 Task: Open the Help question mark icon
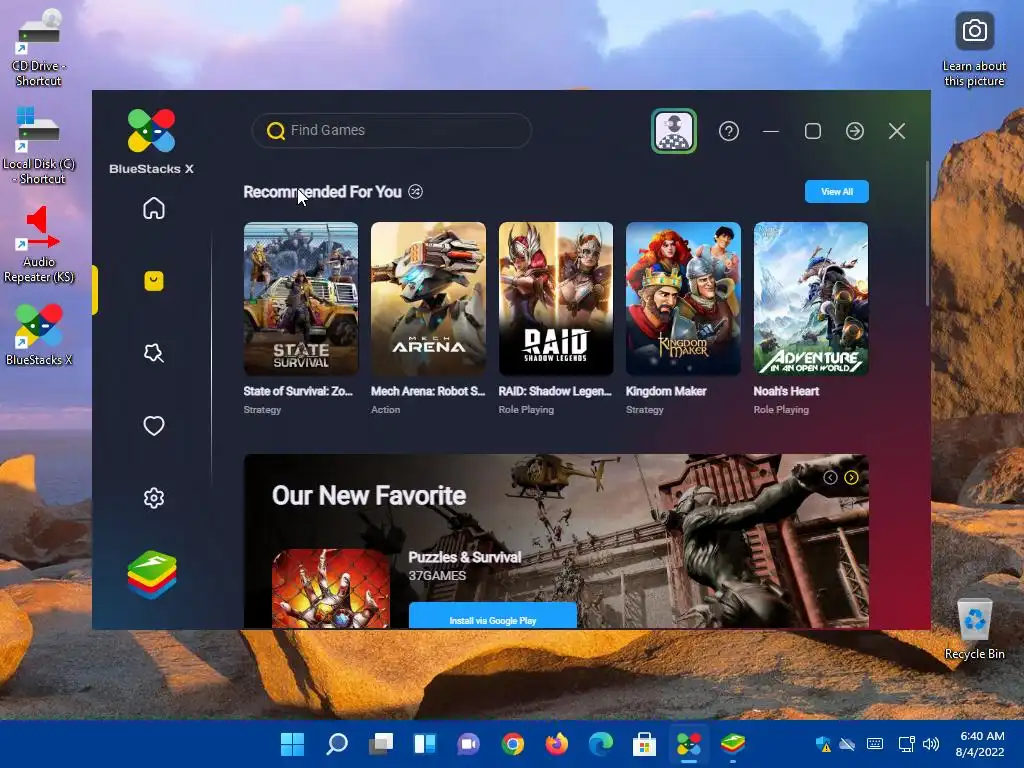click(729, 131)
